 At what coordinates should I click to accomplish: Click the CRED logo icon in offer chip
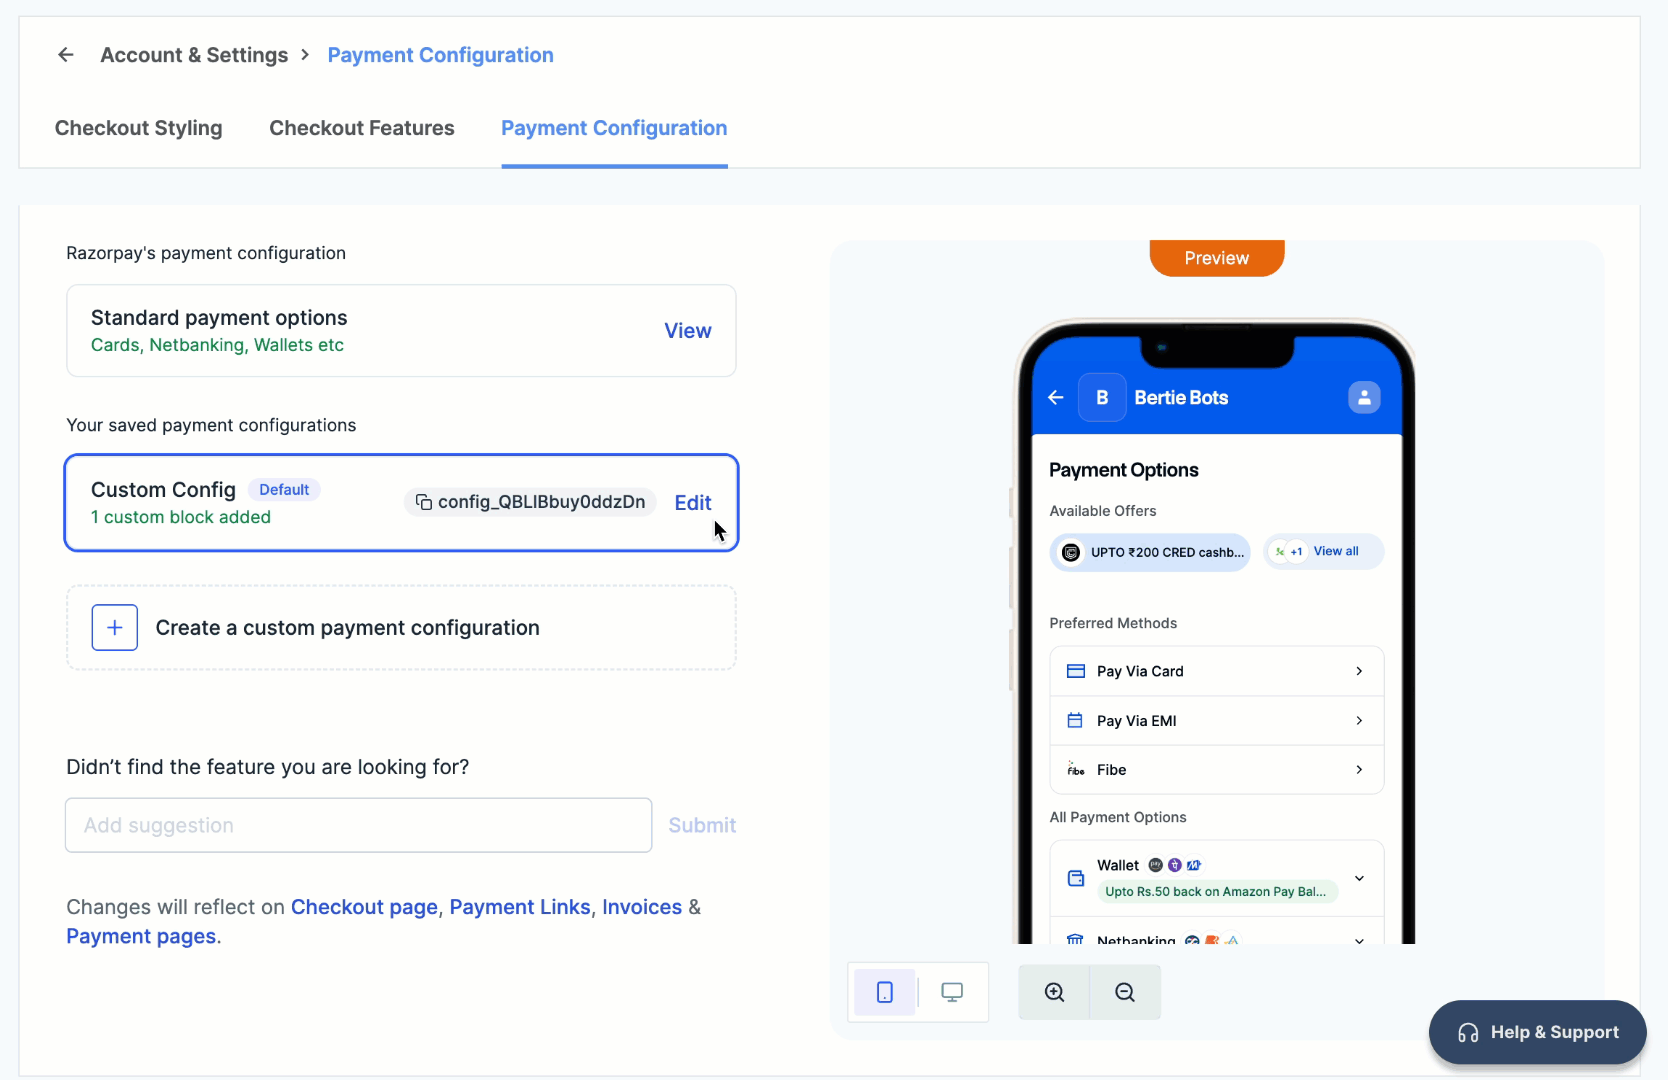point(1071,552)
